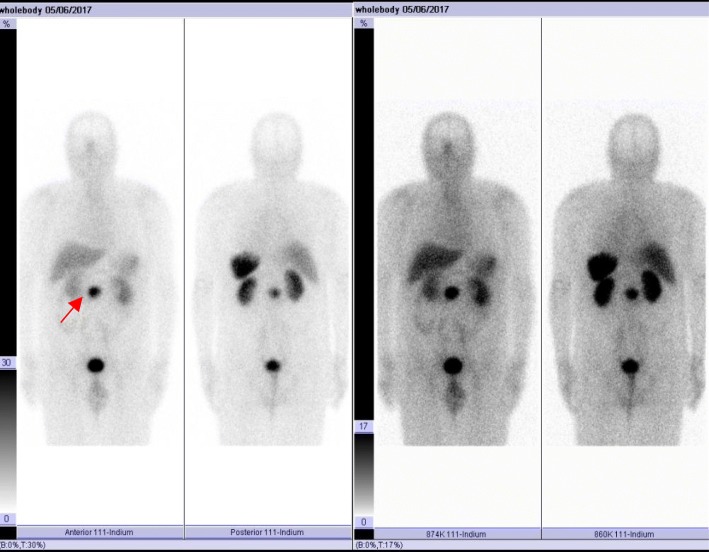709x552 pixels.
Task: Select the left posterior wholebody scan image
Action: pos(268,270)
